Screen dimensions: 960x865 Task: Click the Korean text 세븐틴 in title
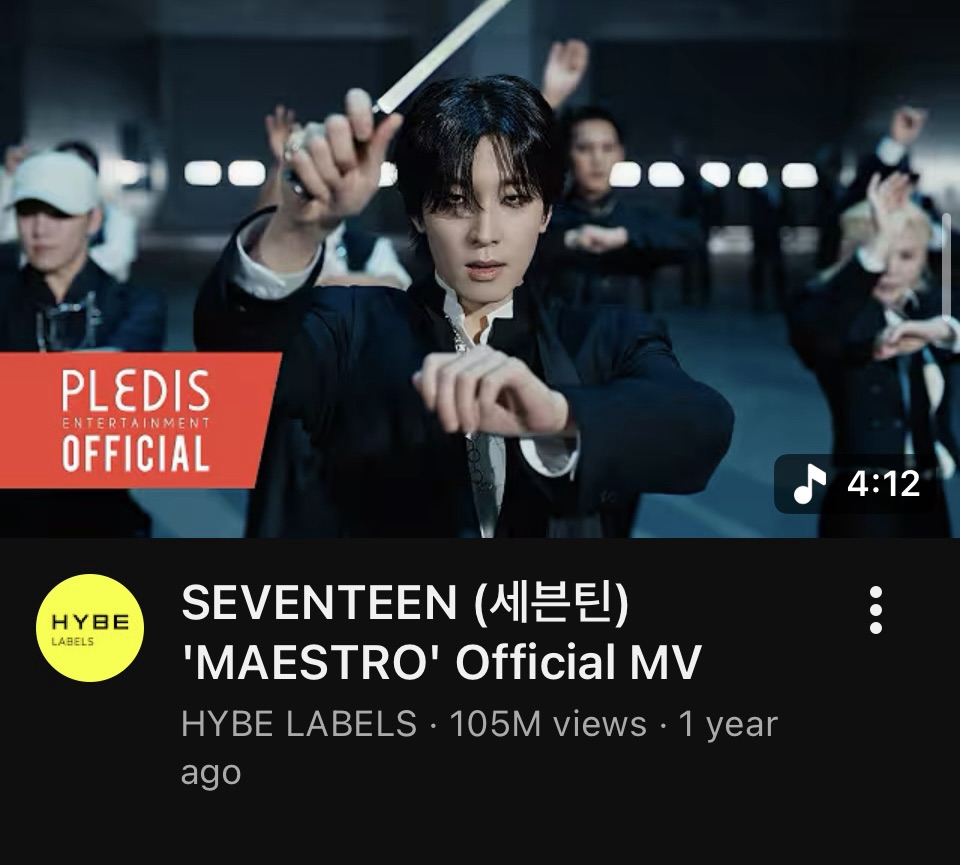pyautogui.click(x=550, y=602)
